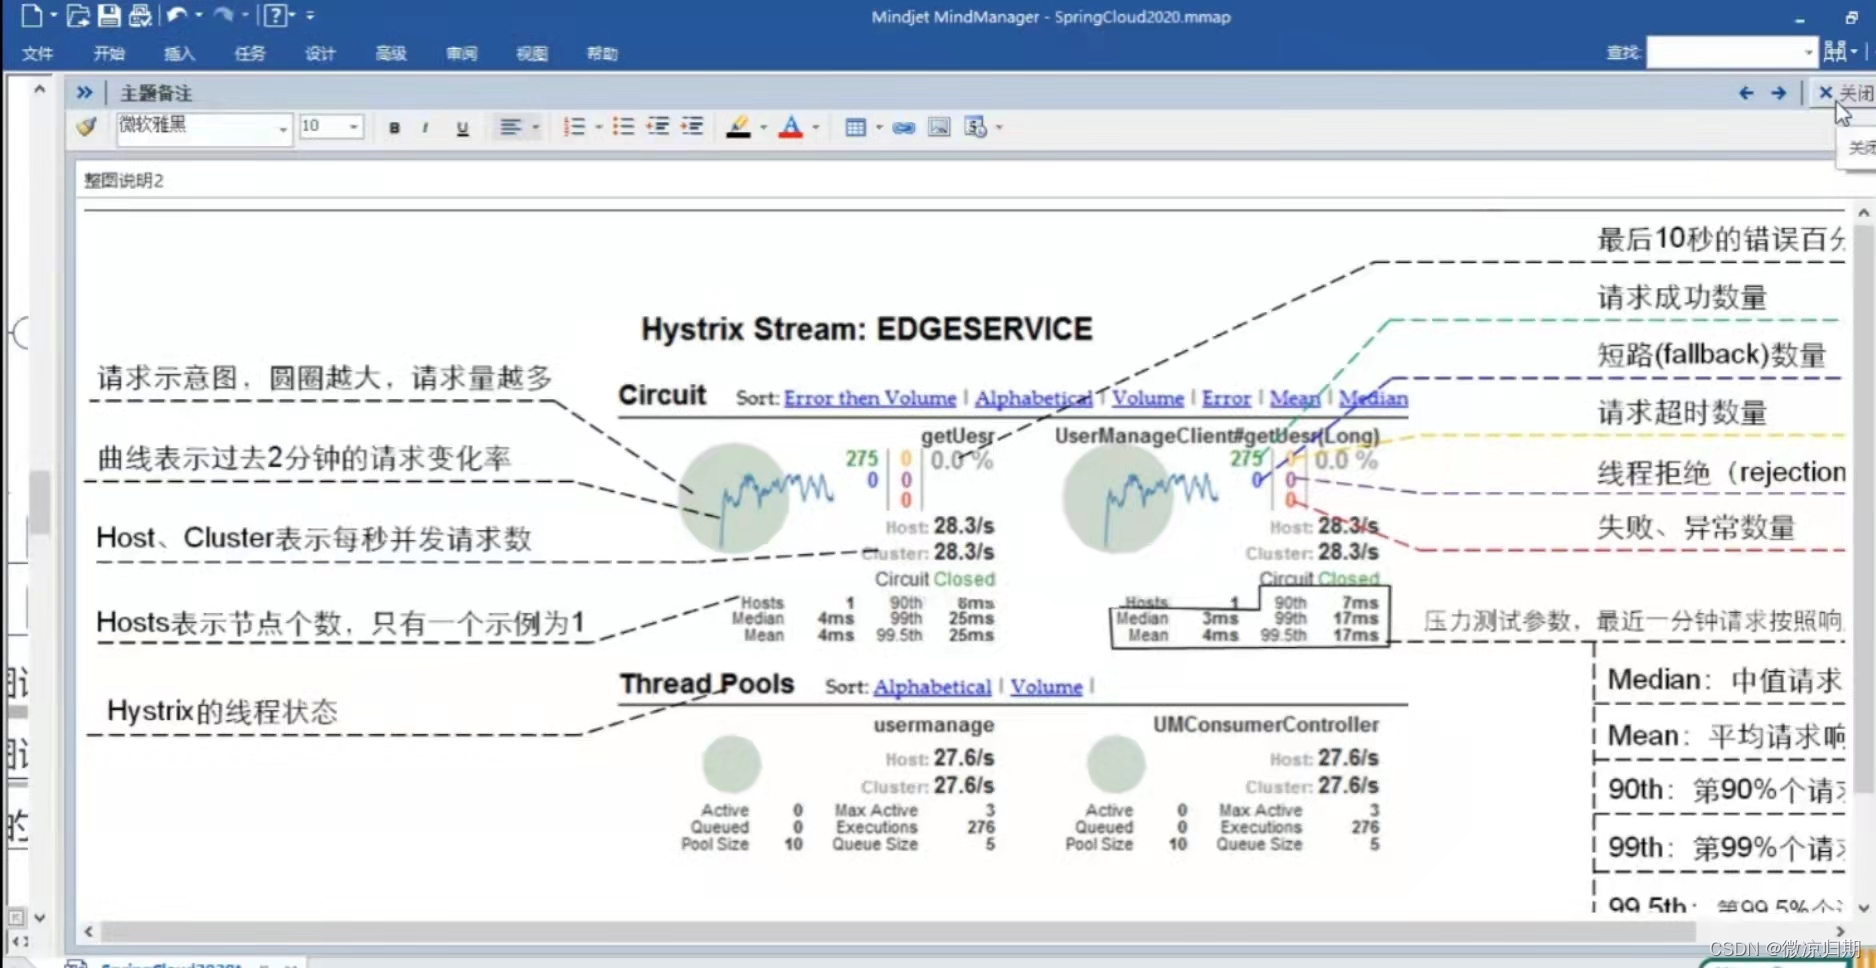Open the 文件 menu

pyautogui.click(x=37, y=53)
